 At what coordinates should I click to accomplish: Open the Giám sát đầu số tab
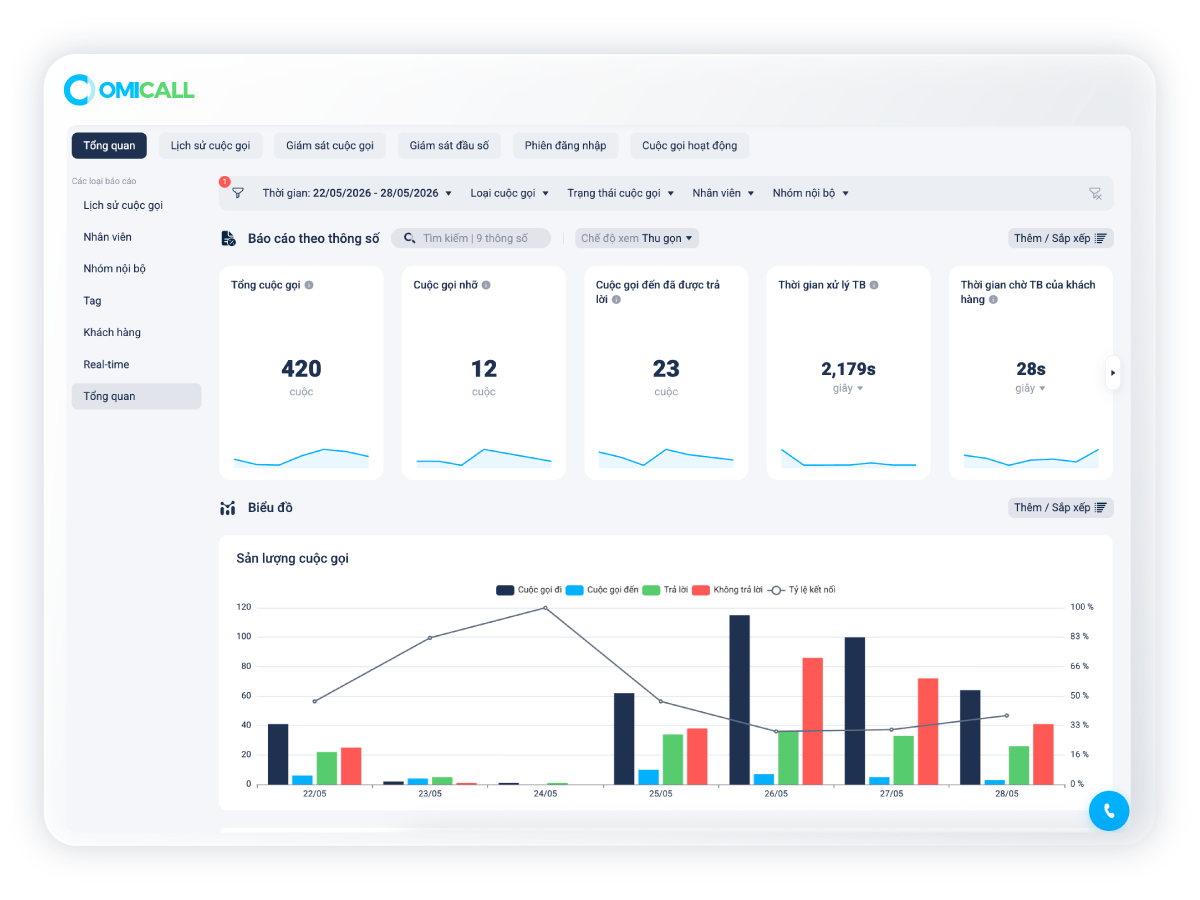449,146
